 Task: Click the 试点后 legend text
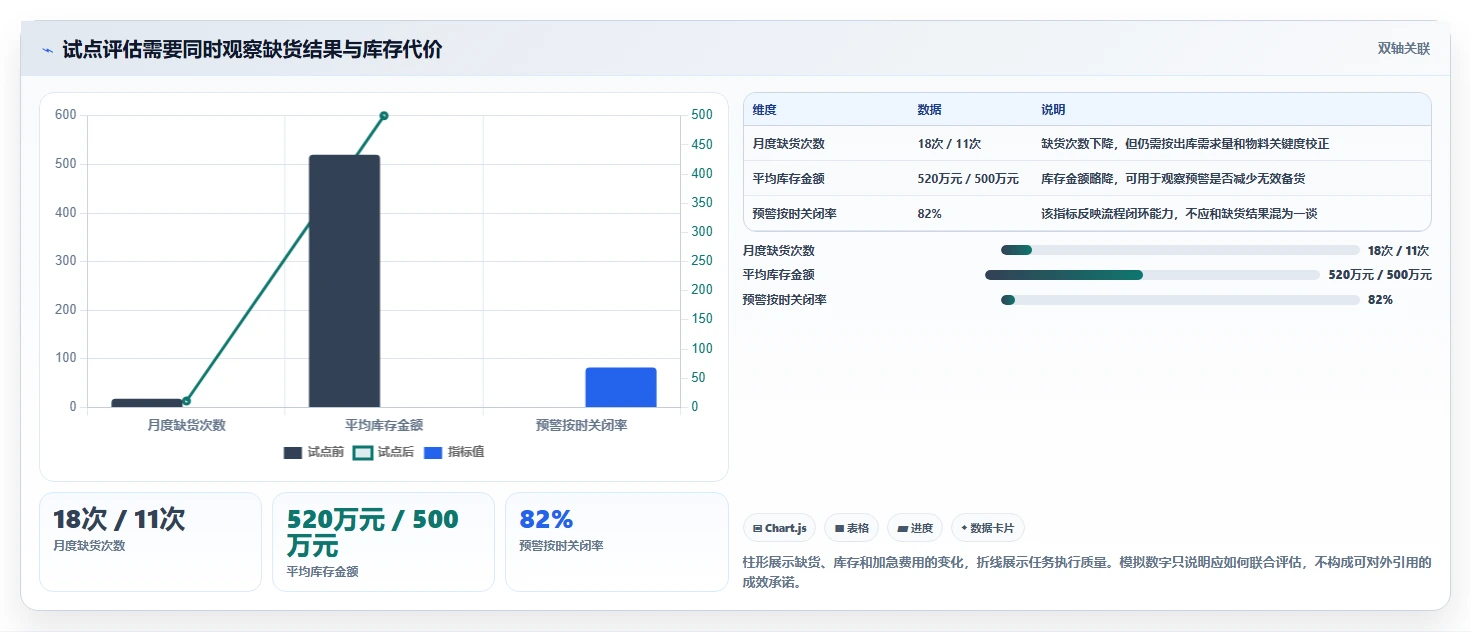tap(396, 453)
